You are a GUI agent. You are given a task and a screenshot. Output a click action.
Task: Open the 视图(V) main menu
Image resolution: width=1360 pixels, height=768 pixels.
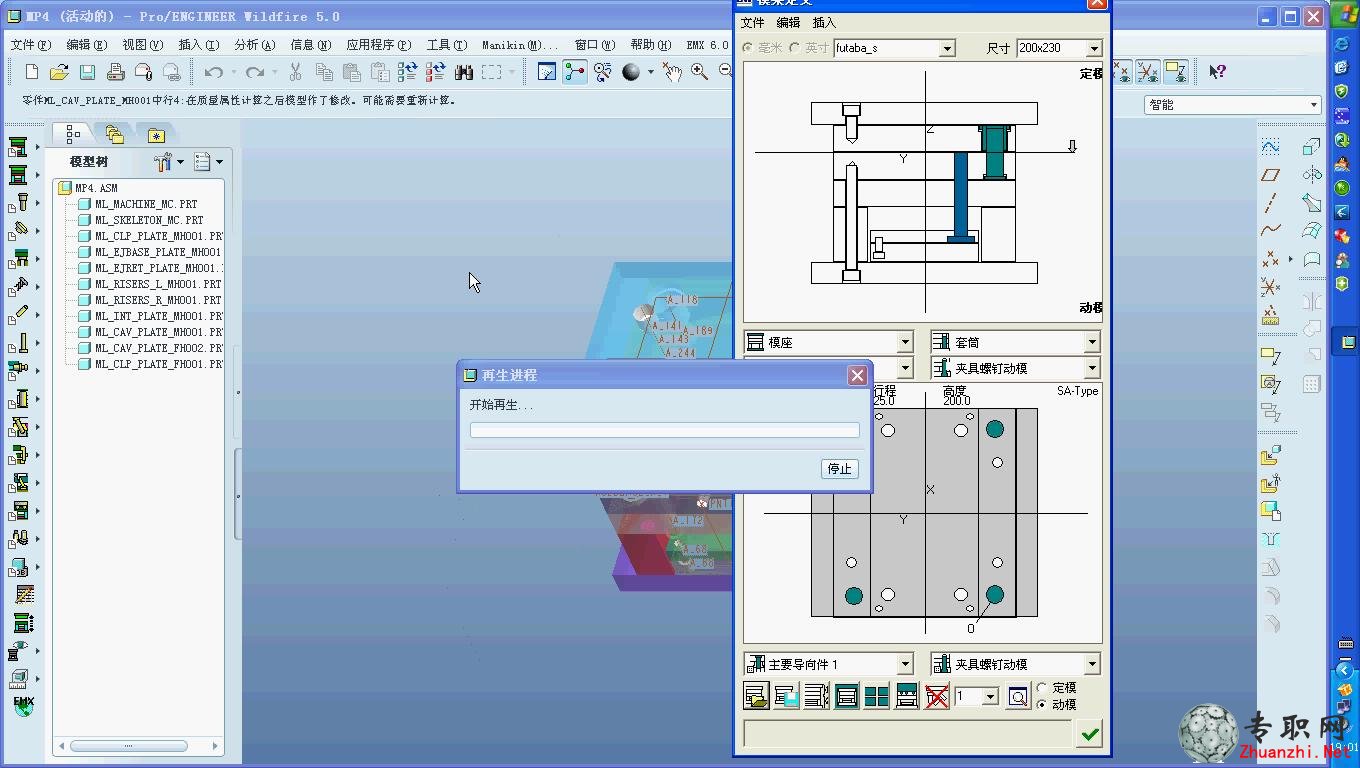point(143,45)
